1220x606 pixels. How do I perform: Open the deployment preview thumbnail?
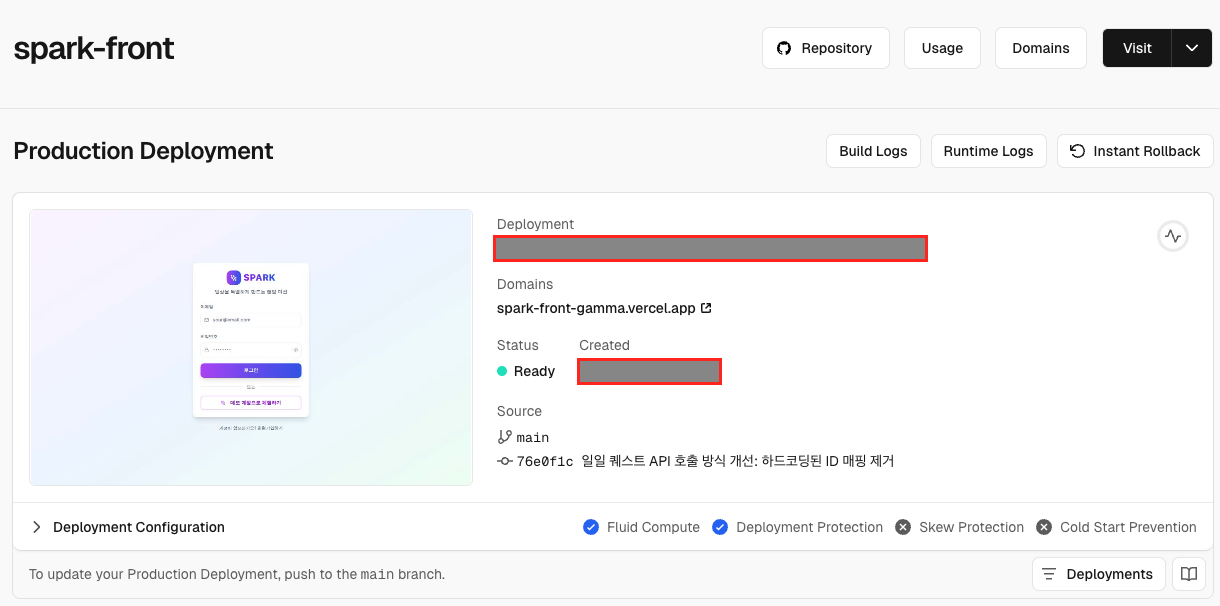250,346
